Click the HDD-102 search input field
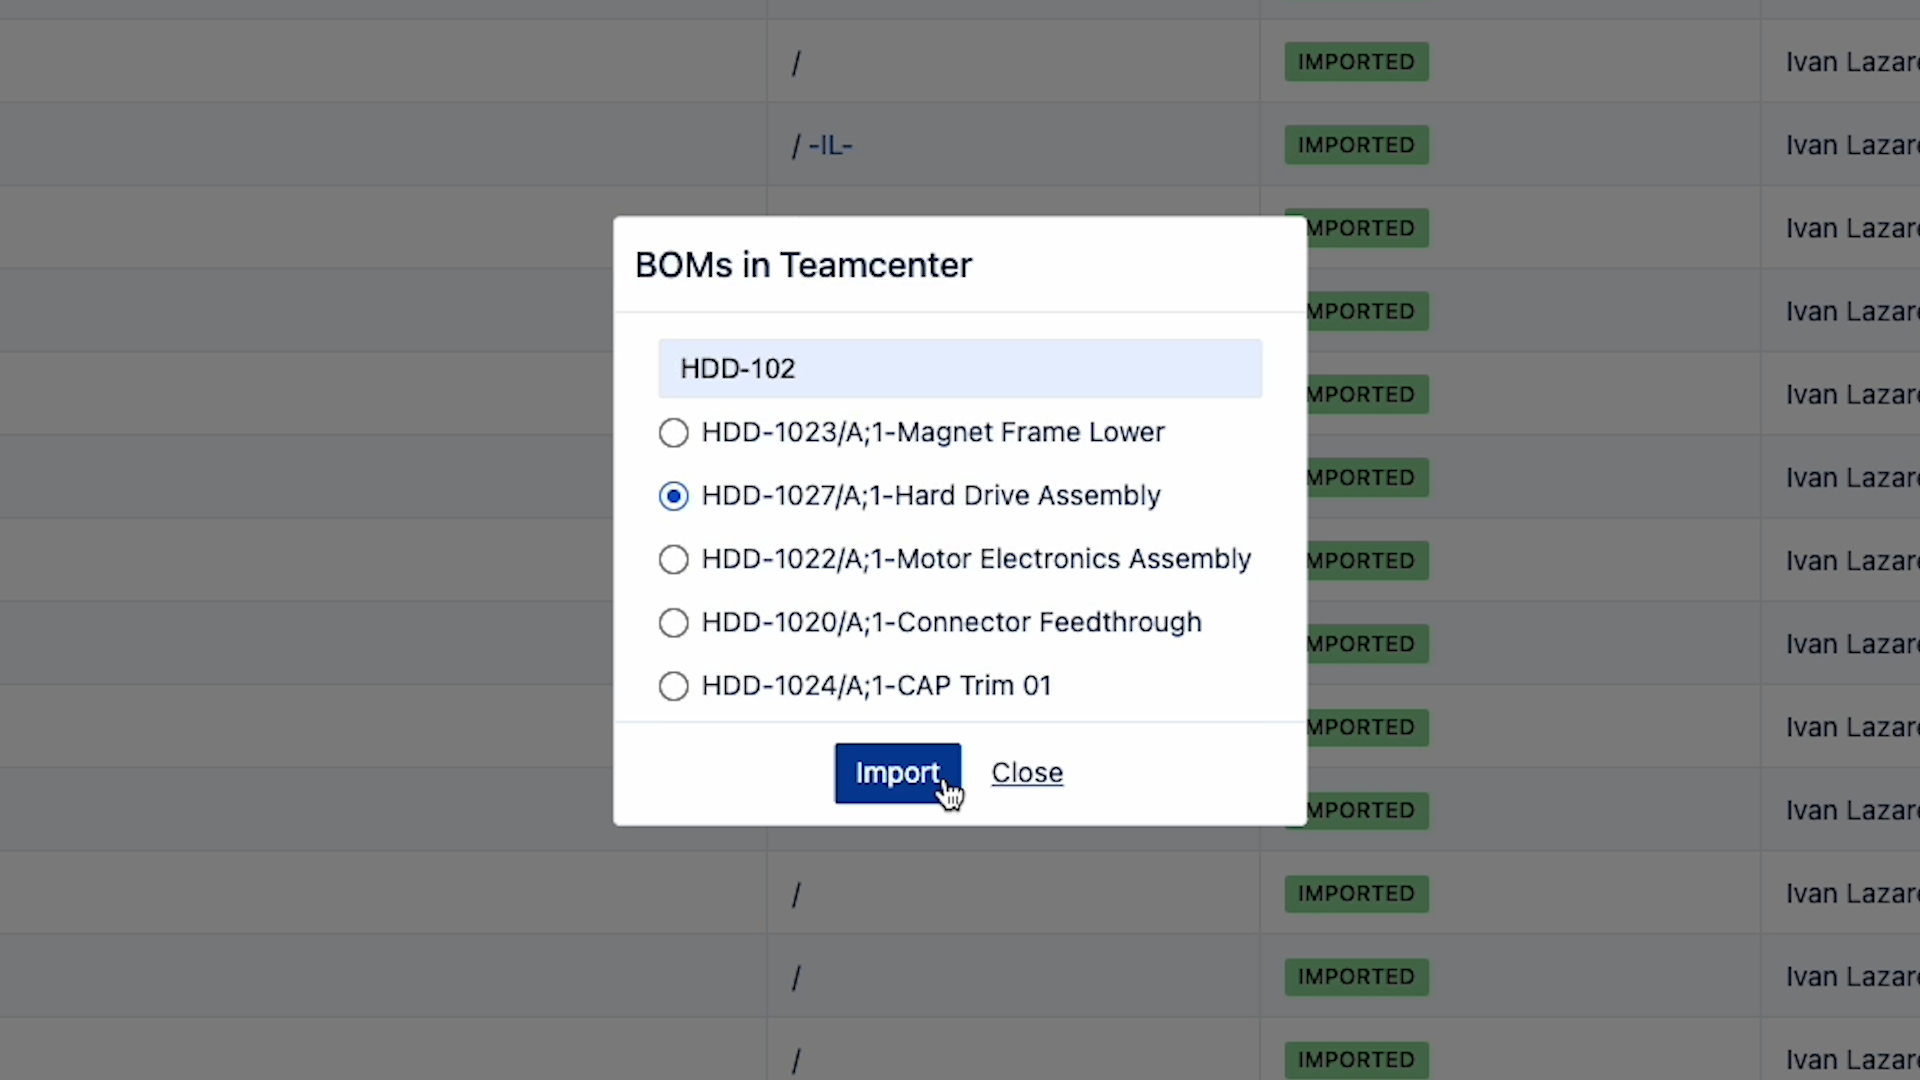This screenshot has width=1920, height=1080. click(x=959, y=368)
